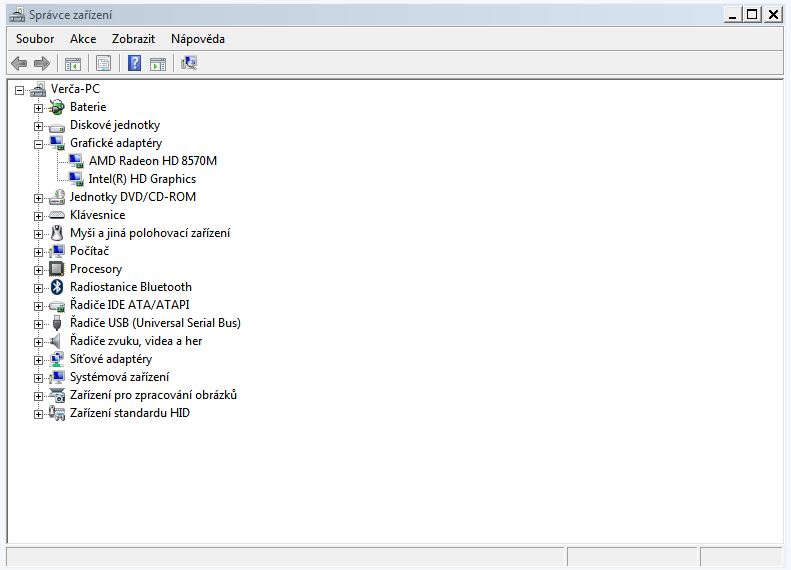
Task: Maximize the Správce zařízení window
Action: pos(752,15)
